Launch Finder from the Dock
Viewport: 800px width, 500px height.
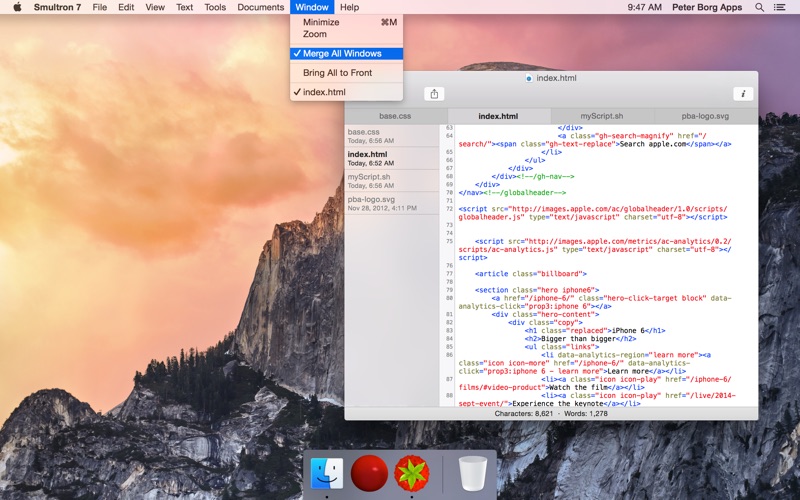click(x=327, y=473)
